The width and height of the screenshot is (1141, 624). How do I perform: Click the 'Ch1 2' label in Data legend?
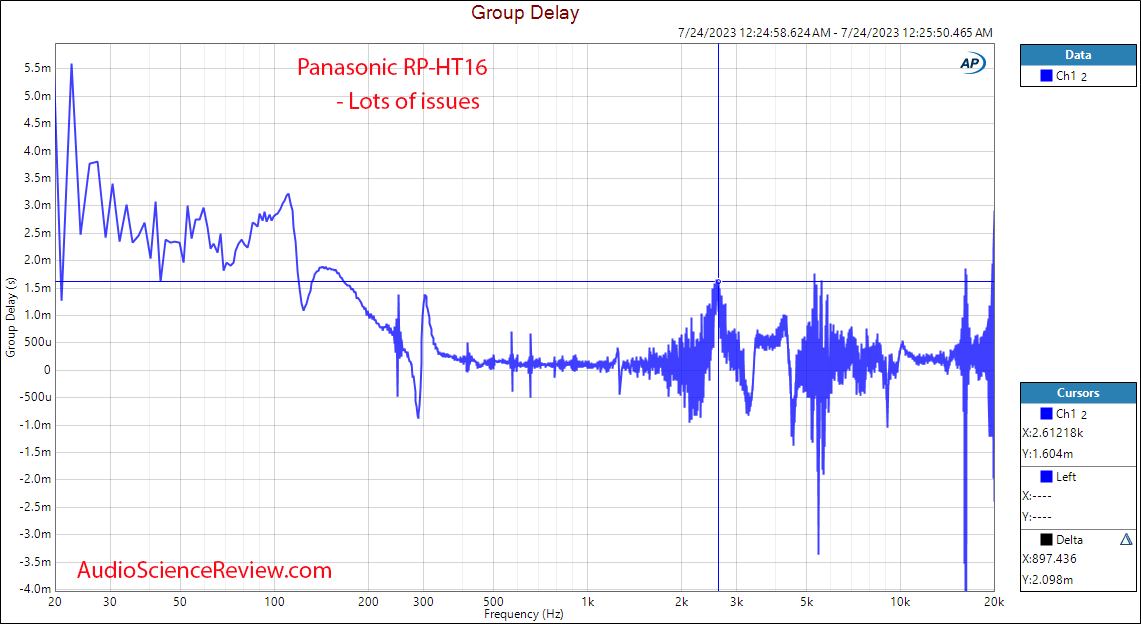tap(1072, 76)
